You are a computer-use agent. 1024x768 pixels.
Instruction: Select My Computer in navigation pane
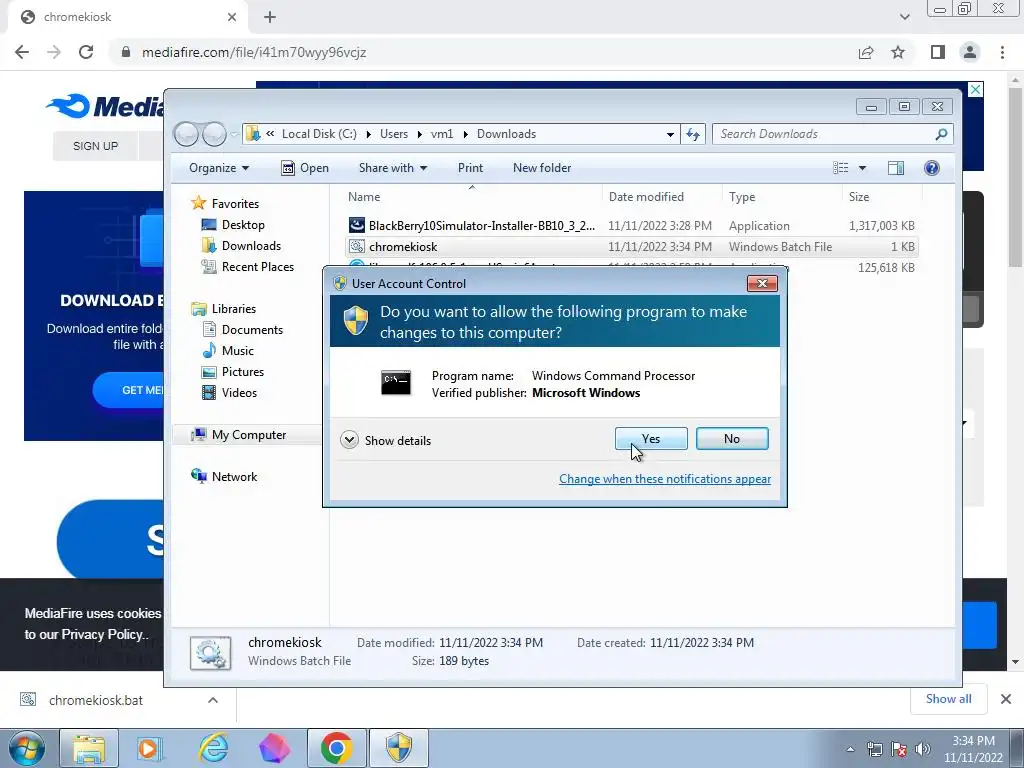click(238, 435)
